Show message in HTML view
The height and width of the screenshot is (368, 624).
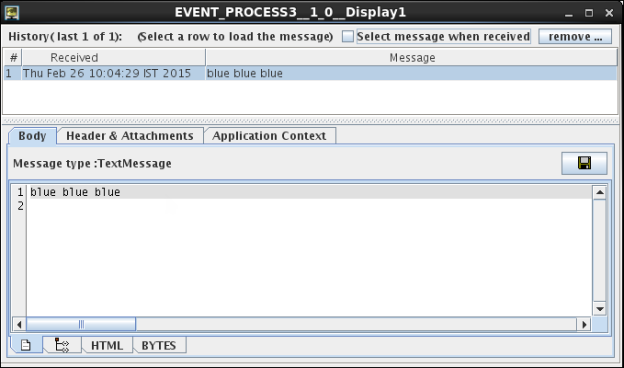coord(107,345)
